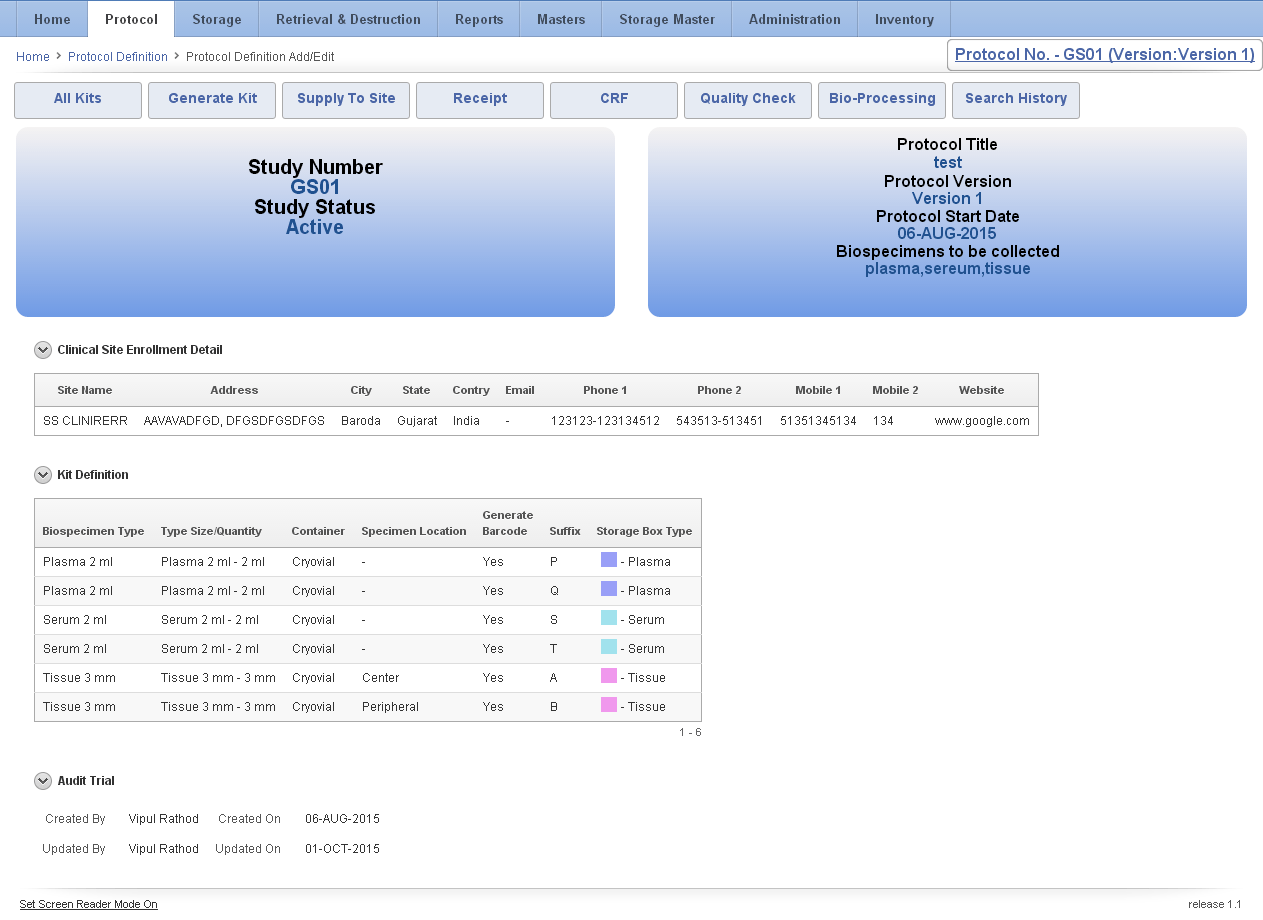Collapse the Audit Trial section

(43, 781)
